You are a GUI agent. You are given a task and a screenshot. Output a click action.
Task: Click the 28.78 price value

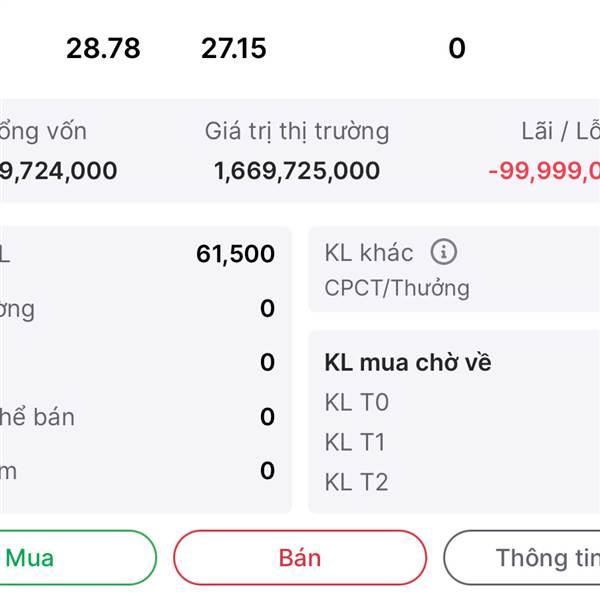[103, 48]
